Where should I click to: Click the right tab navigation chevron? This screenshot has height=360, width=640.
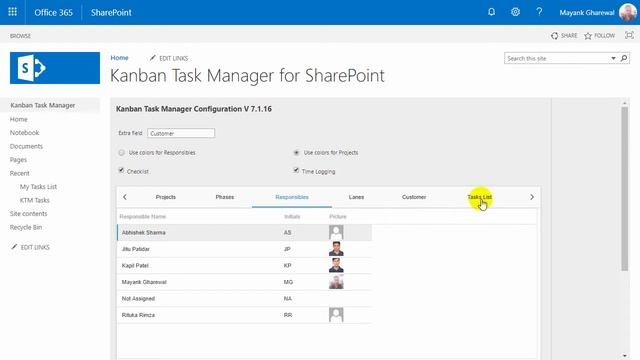point(532,197)
